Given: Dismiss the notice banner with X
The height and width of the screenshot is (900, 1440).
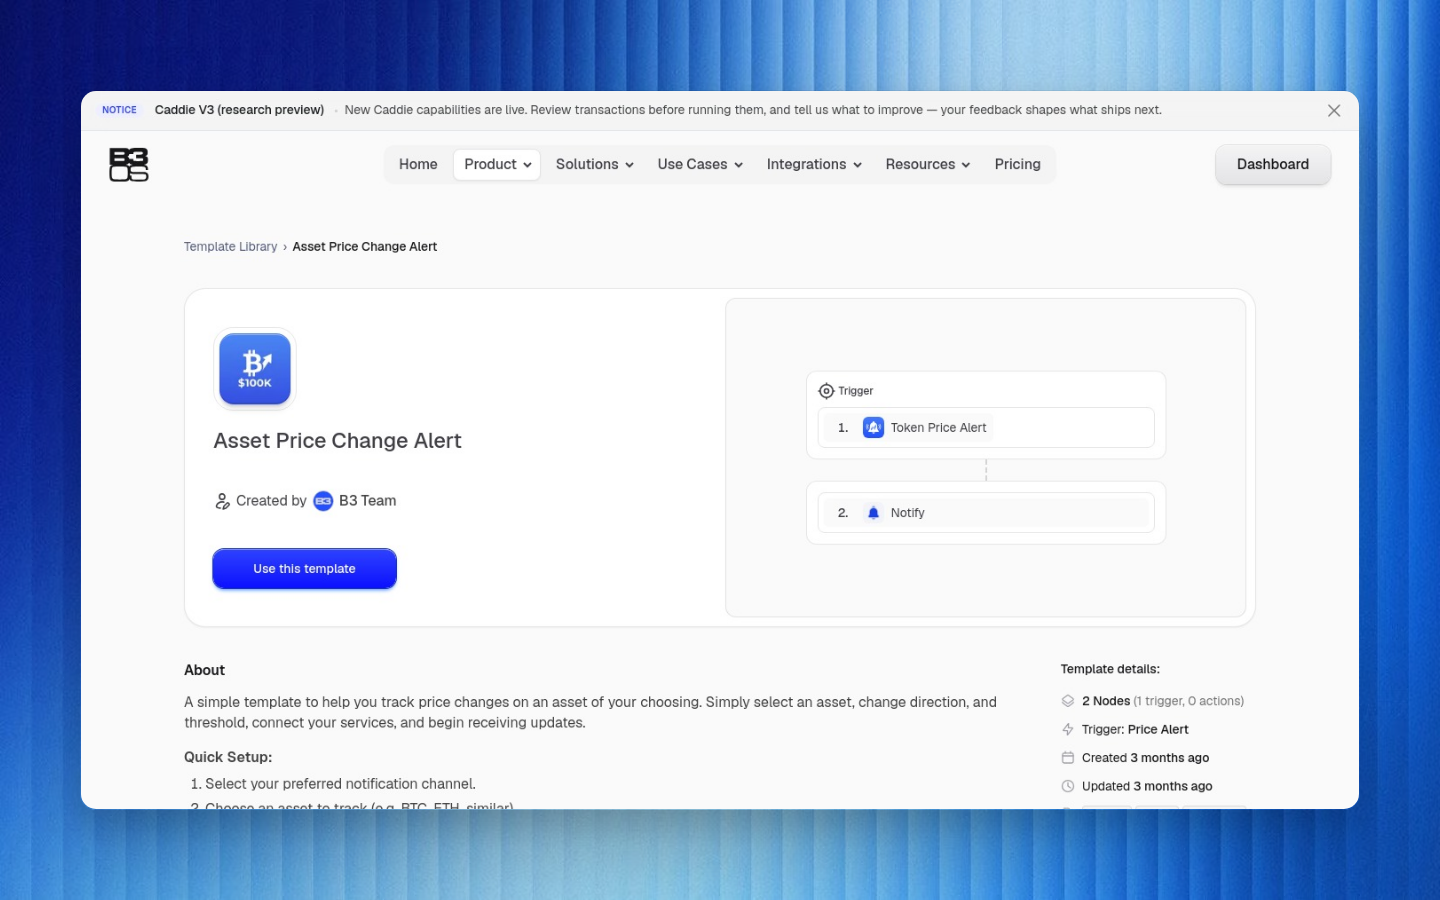Looking at the screenshot, I should pyautogui.click(x=1333, y=111).
